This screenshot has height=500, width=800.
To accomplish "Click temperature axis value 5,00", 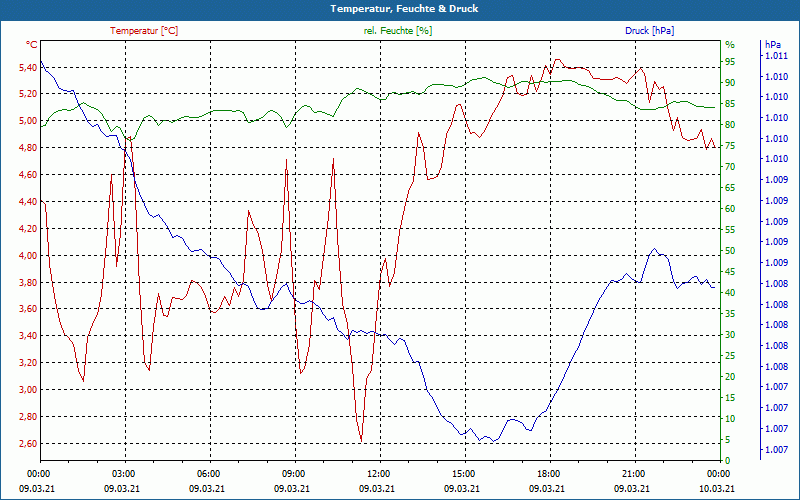I will [x=28, y=121].
